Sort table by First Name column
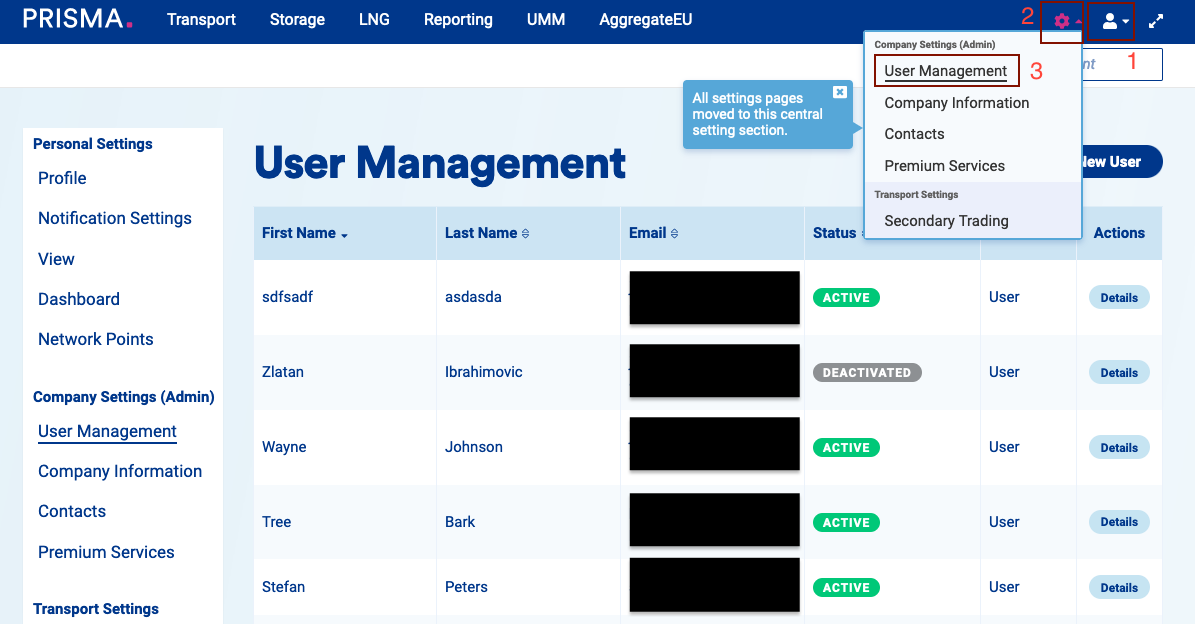Viewport: 1195px width, 624px height. point(304,233)
